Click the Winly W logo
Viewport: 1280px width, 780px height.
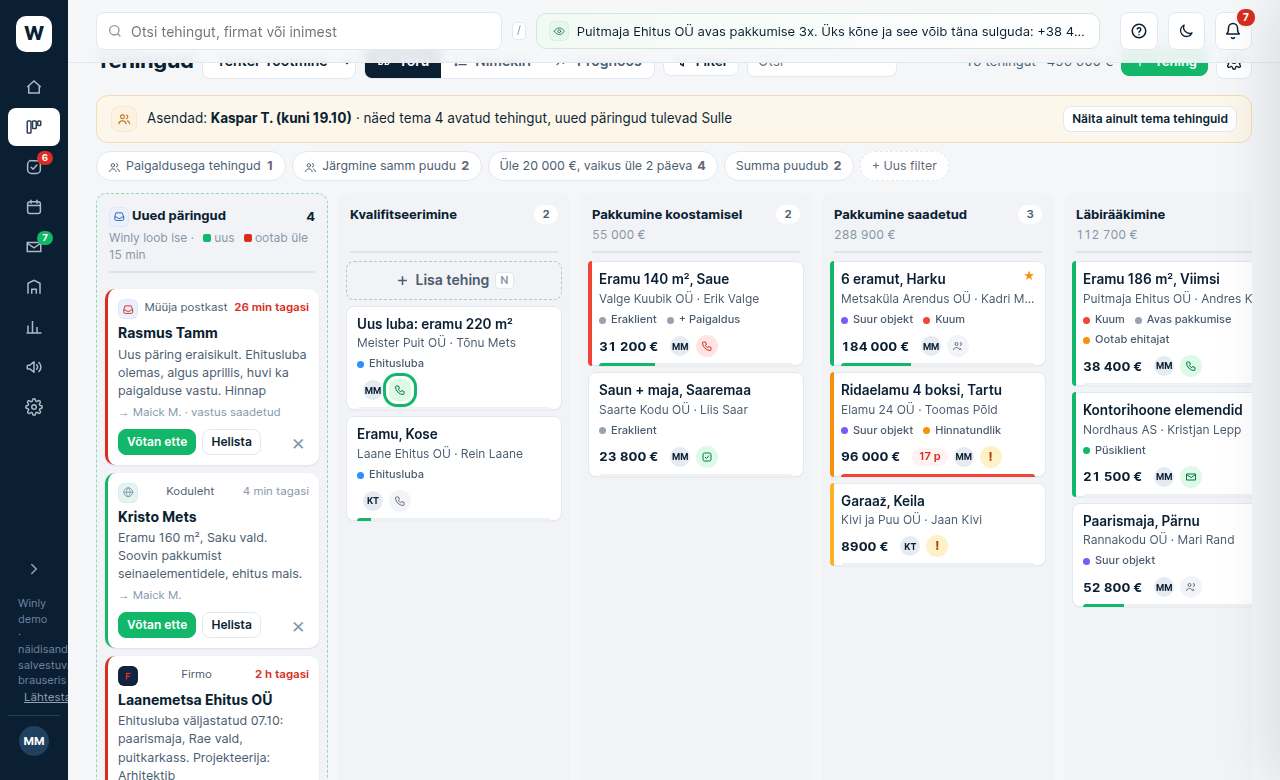[34, 34]
